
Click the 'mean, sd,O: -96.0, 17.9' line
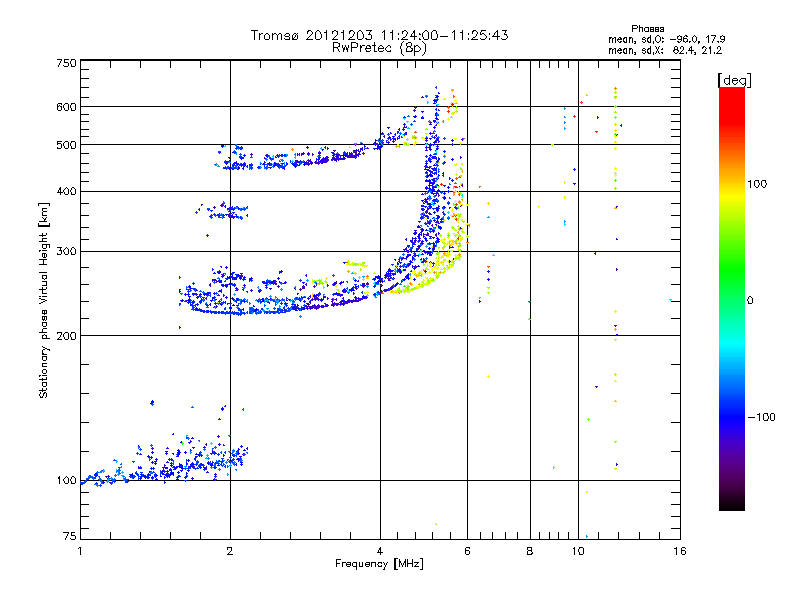(666, 39)
